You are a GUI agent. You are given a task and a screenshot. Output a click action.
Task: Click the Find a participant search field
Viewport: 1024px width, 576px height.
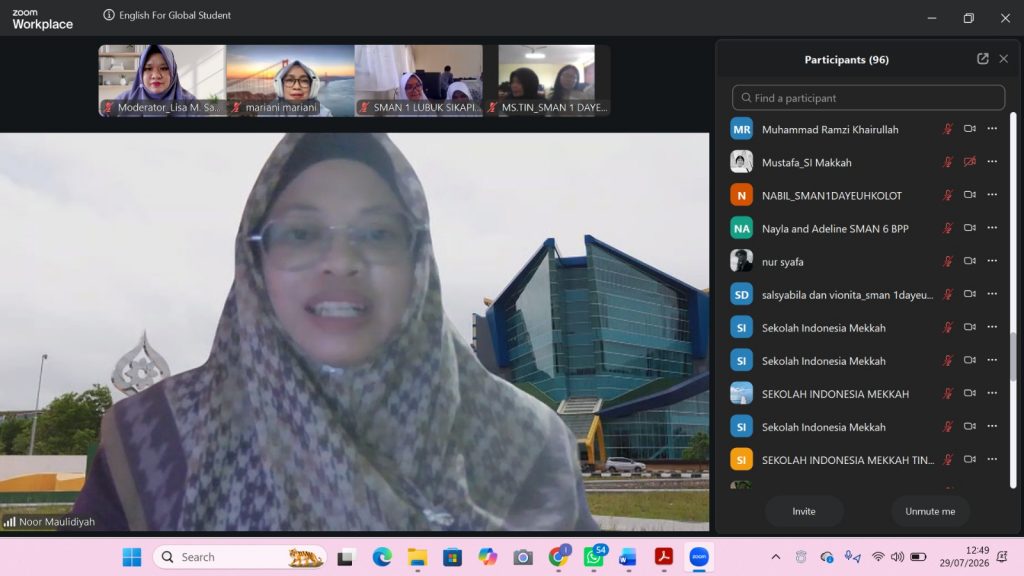coord(868,98)
